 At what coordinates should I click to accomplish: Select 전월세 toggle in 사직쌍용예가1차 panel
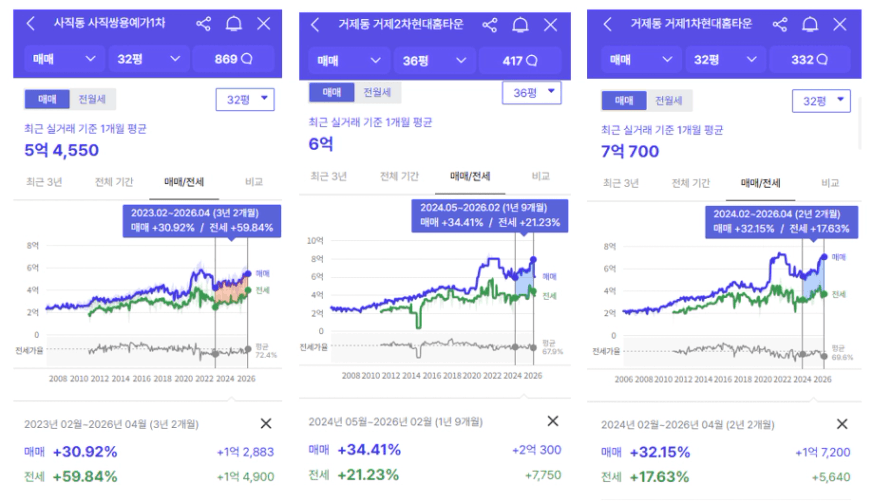90,99
